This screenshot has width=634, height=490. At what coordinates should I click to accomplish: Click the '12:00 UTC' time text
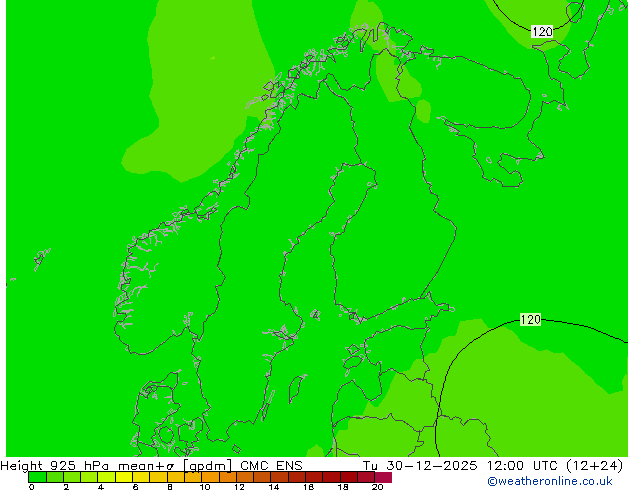point(523,466)
